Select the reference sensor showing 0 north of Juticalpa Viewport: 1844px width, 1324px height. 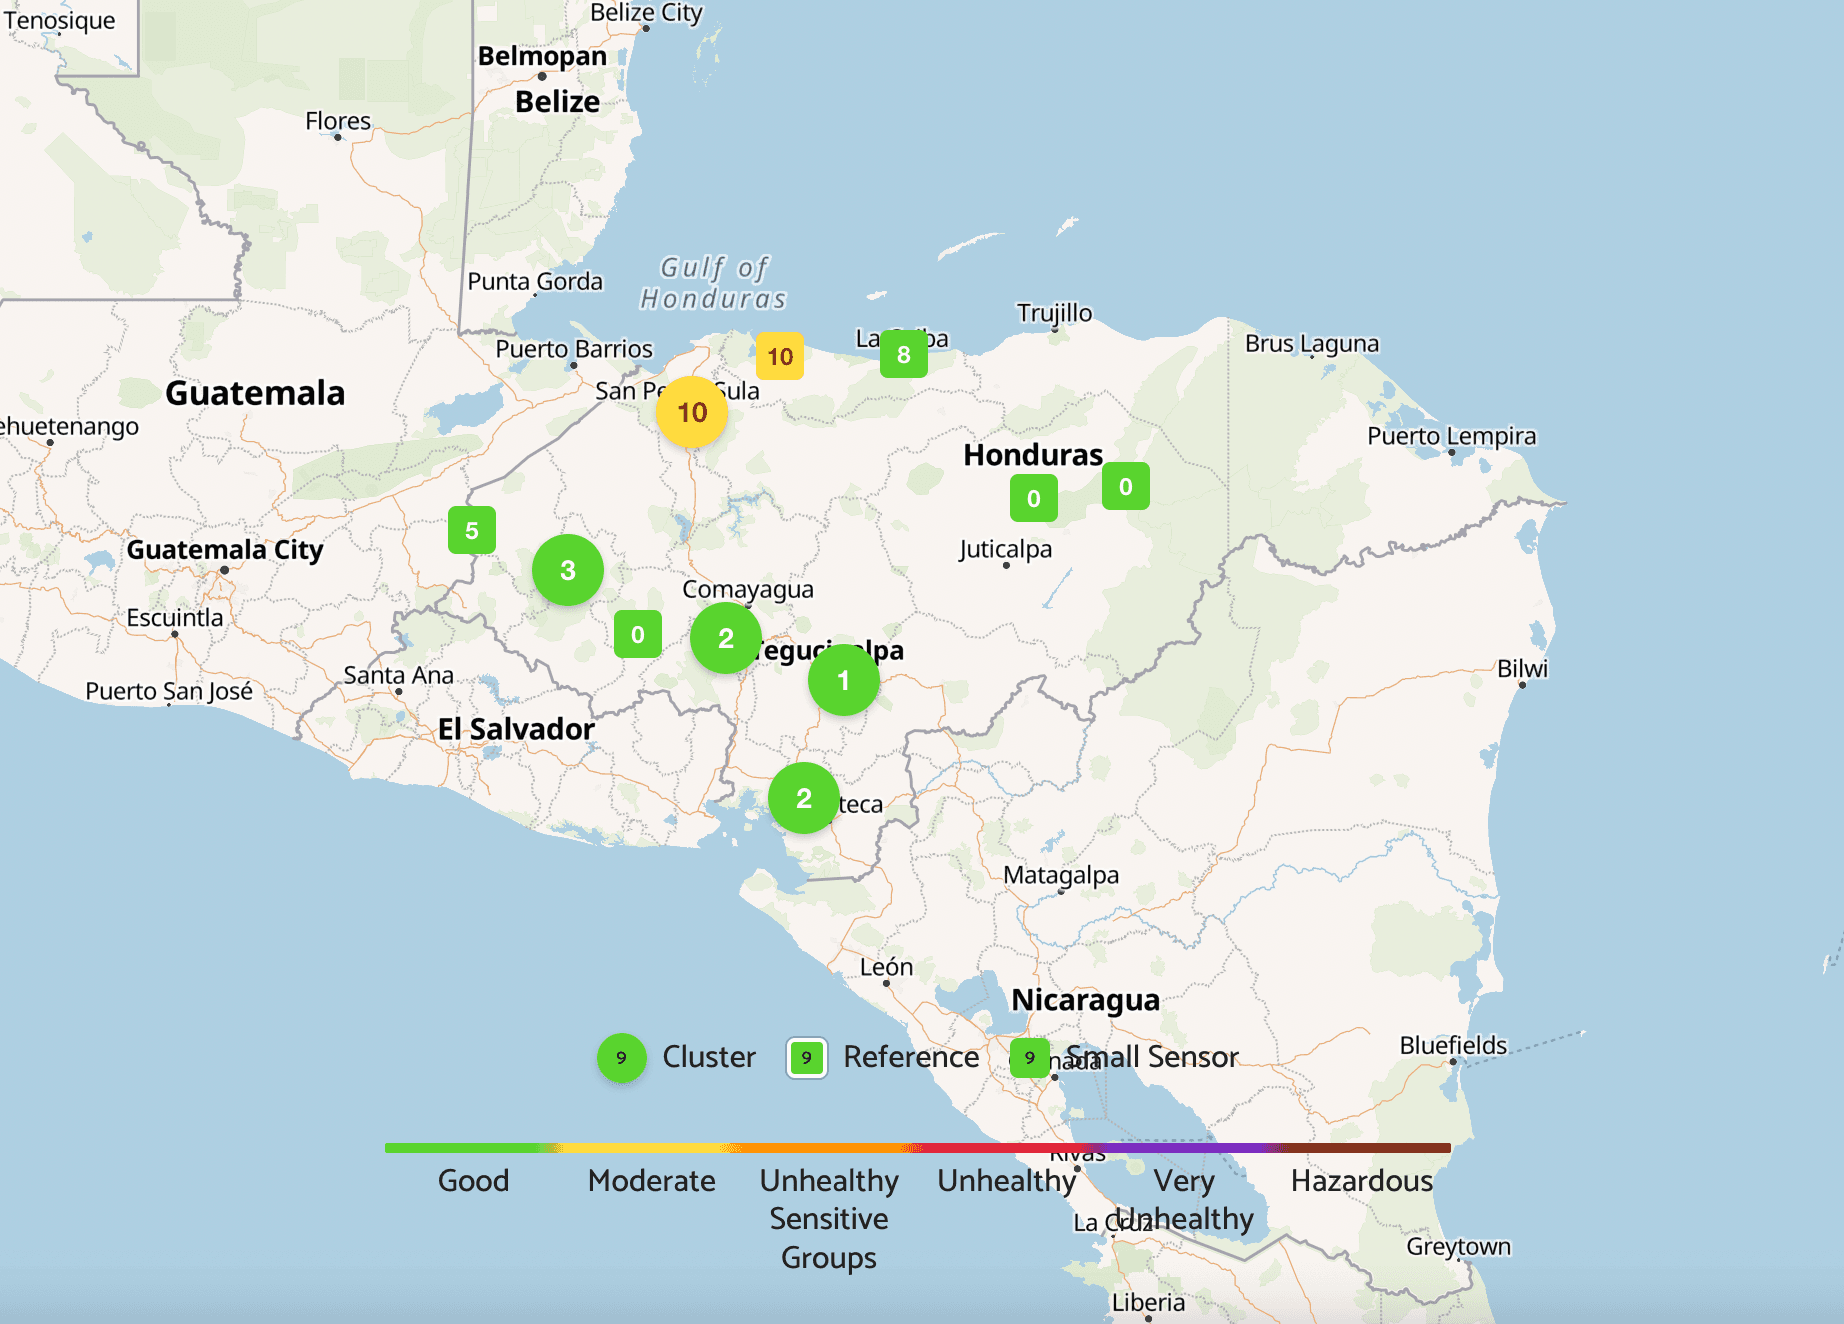(1033, 498)
